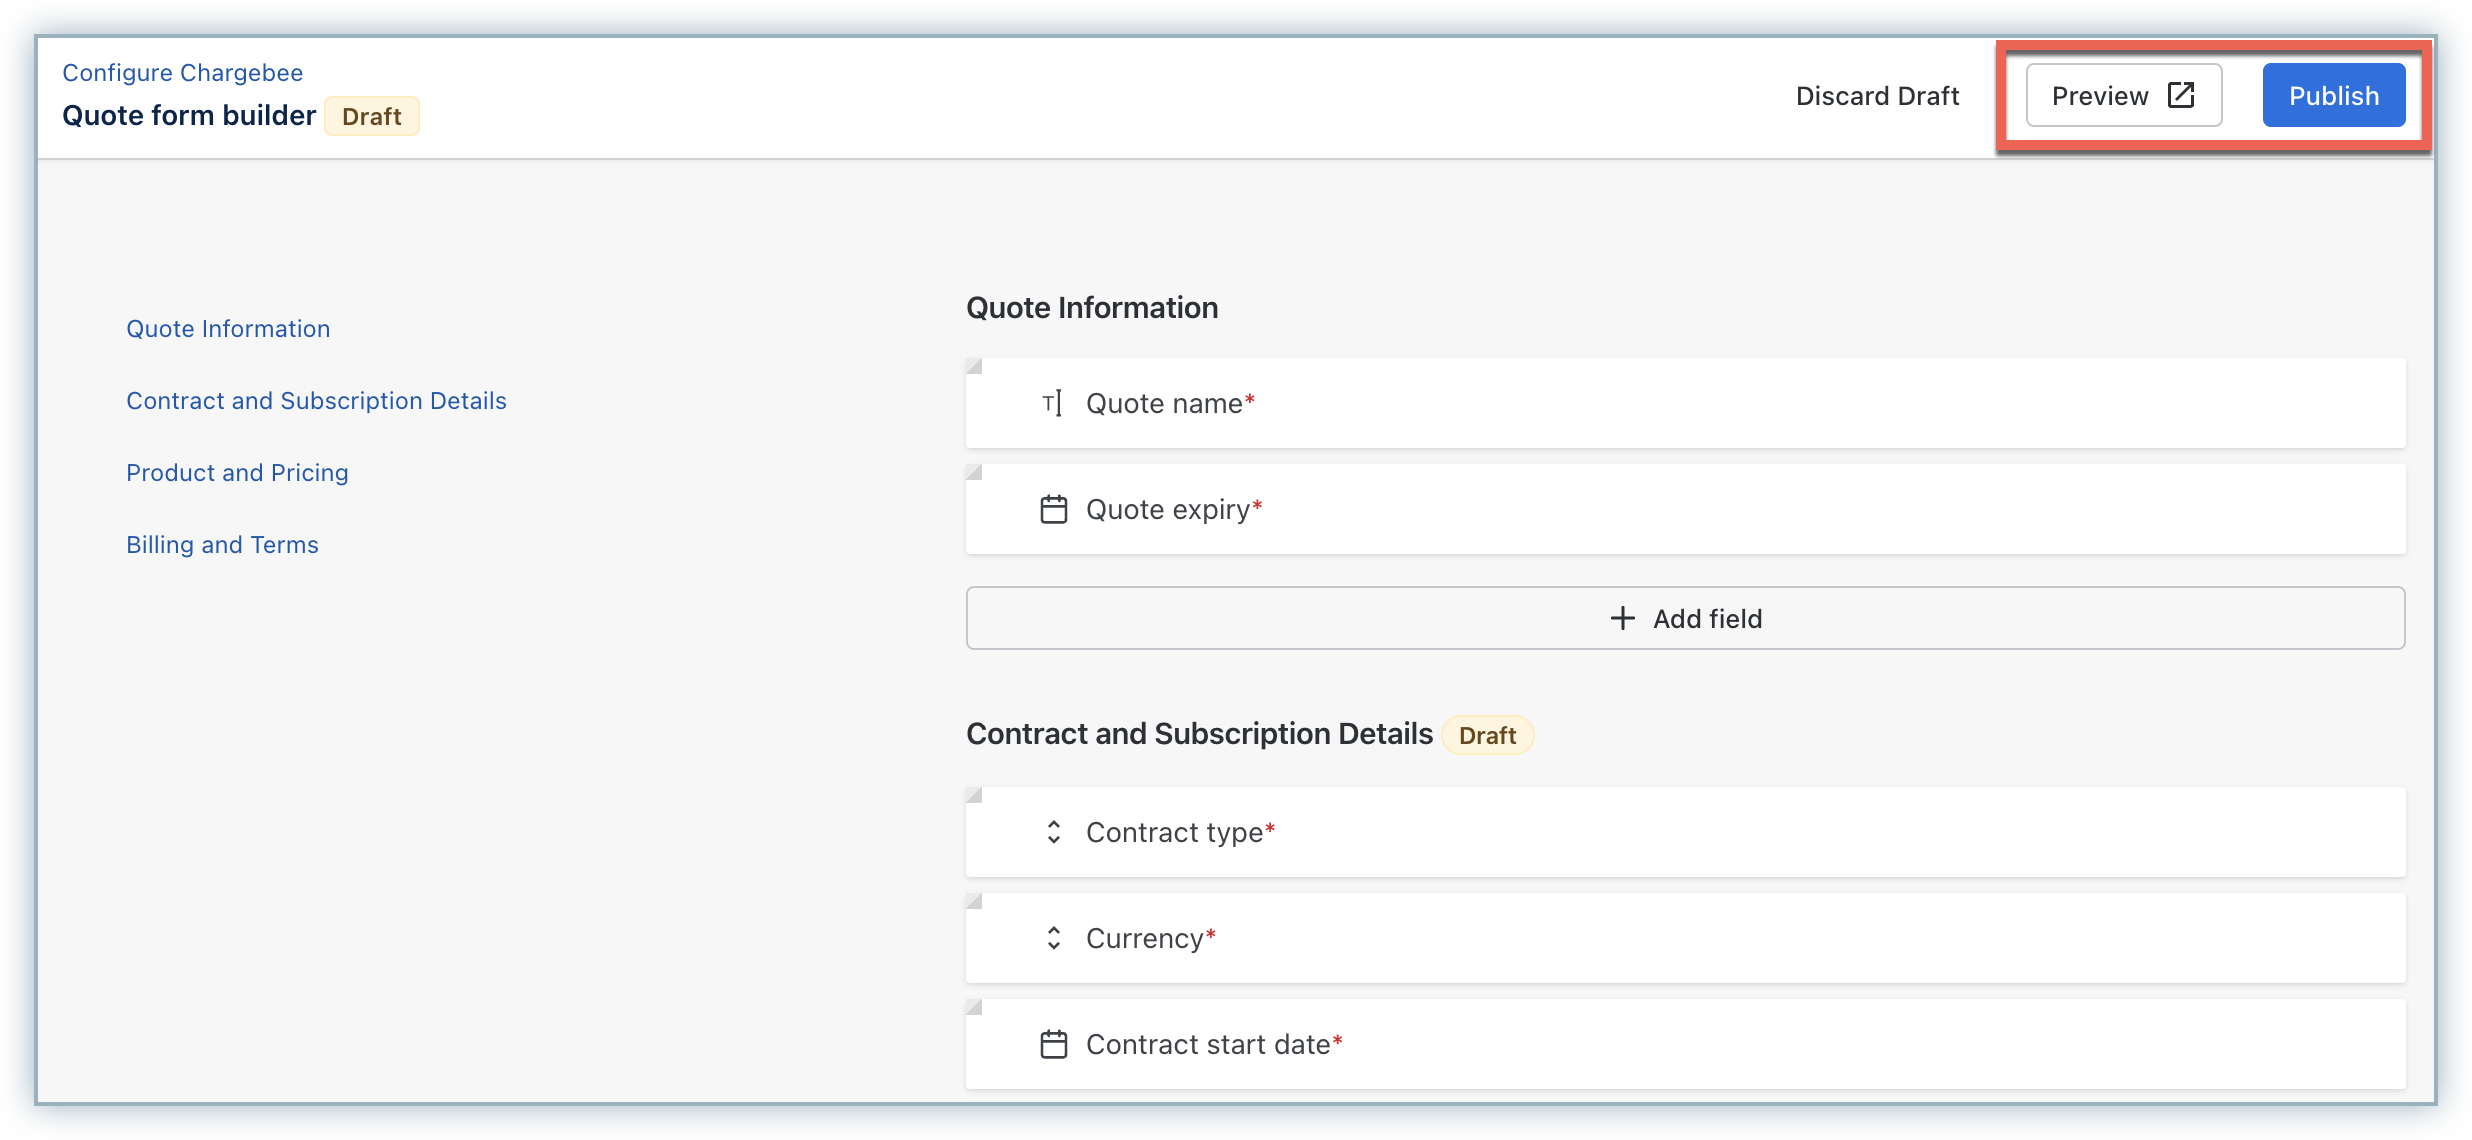Select the Quote expiry field row
Screen dimensions: 2472x1140
(1684, 509)
